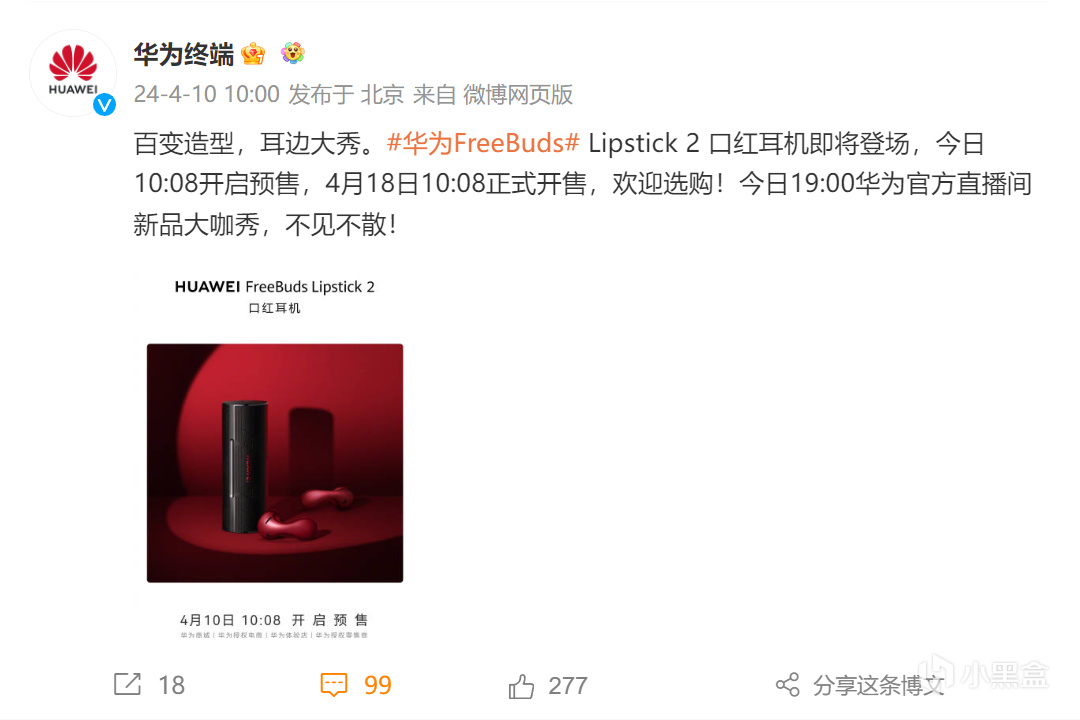Click the HUAWEI FreeBuds Lipstick 2 poster heading
The height and width of the screenshot is (720, 1080).
tap(275, 287)
